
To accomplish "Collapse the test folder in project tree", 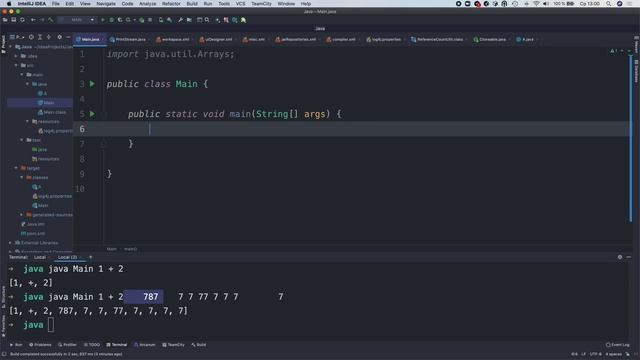I will point(22,140).
